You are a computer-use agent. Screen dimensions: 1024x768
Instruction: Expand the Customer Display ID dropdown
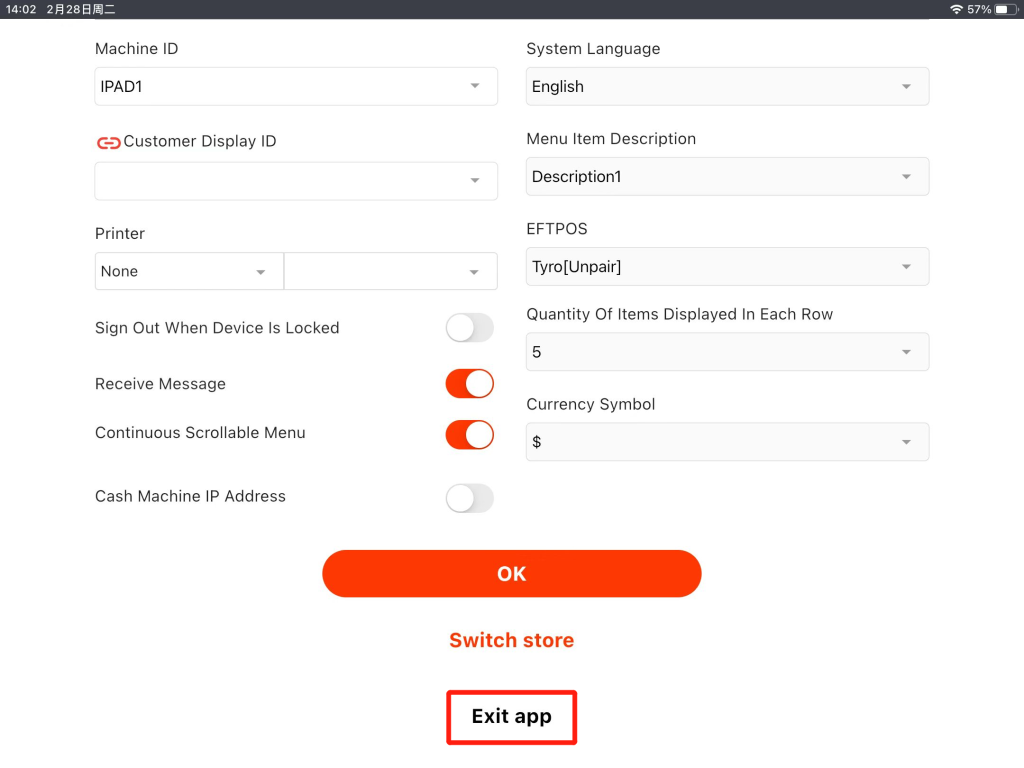point(296,181)
